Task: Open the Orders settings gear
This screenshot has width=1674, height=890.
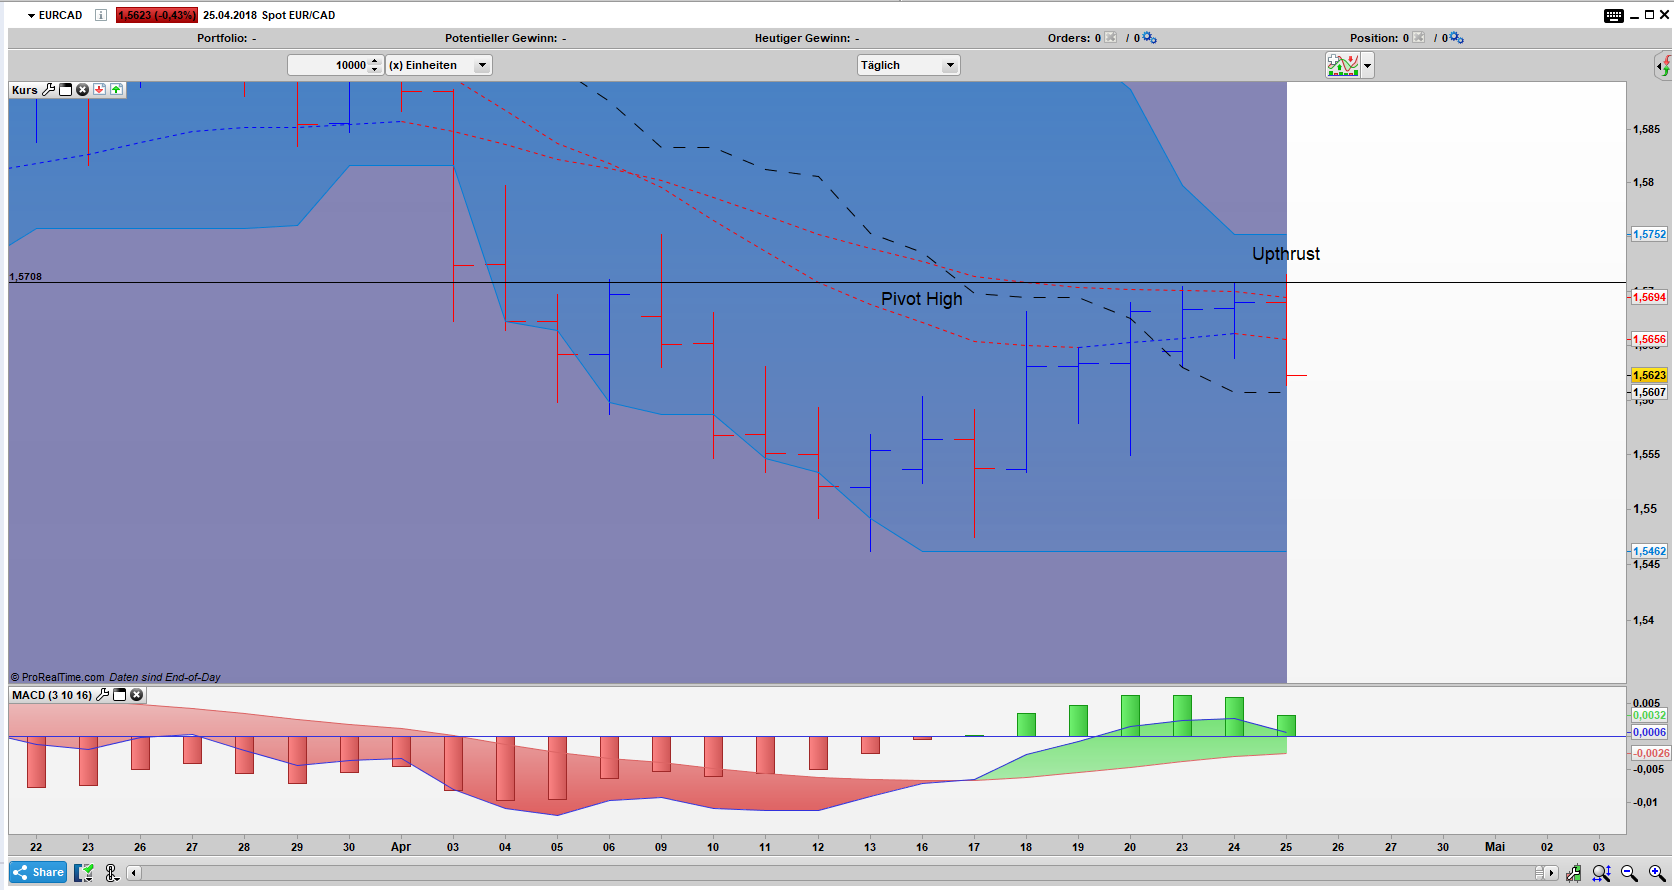Action: click(x=1150, y=38)
